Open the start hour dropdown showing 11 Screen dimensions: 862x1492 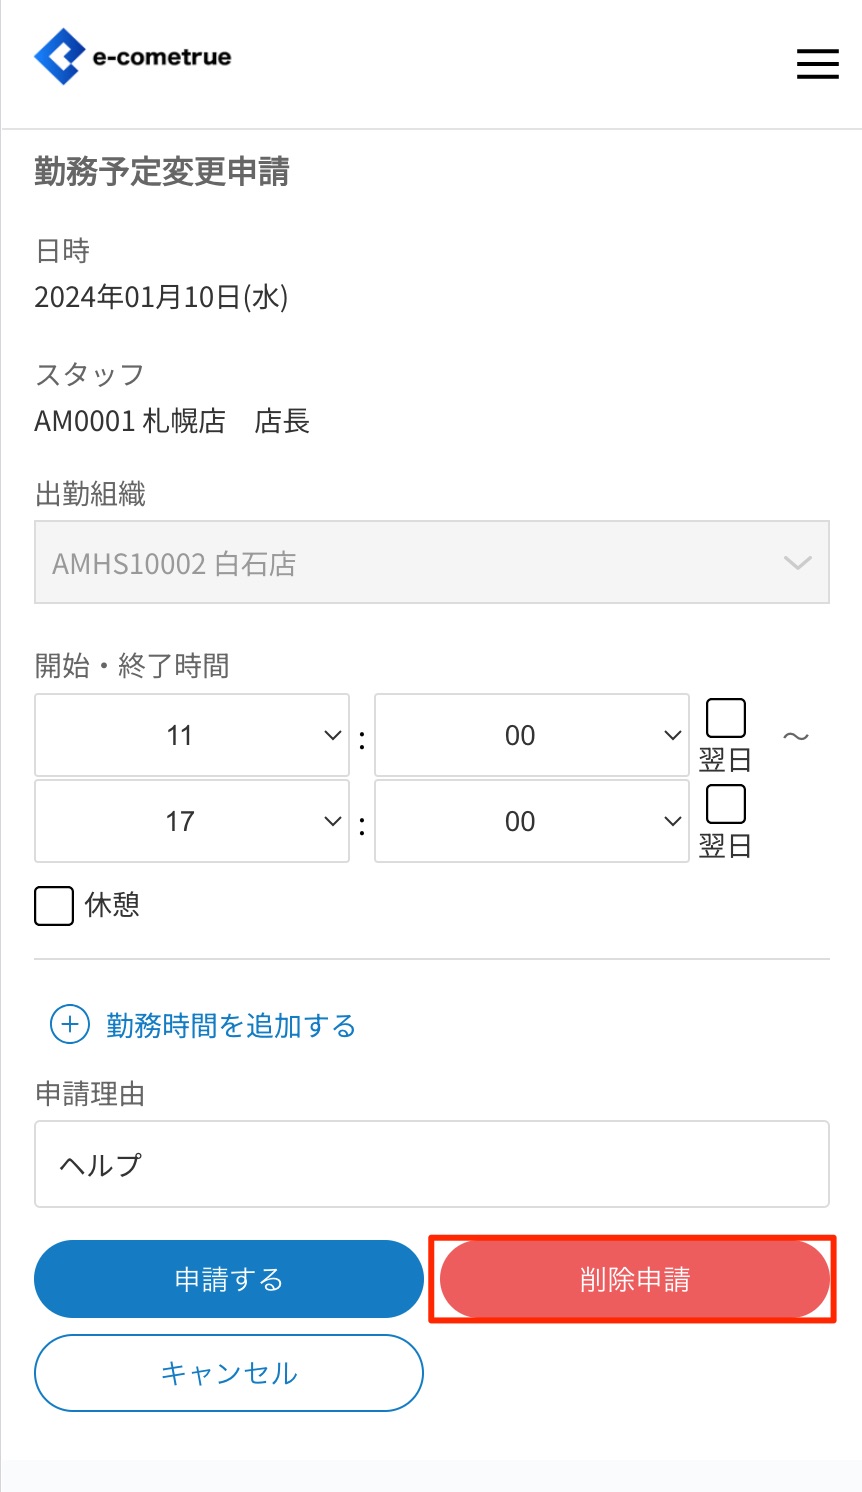192,735
